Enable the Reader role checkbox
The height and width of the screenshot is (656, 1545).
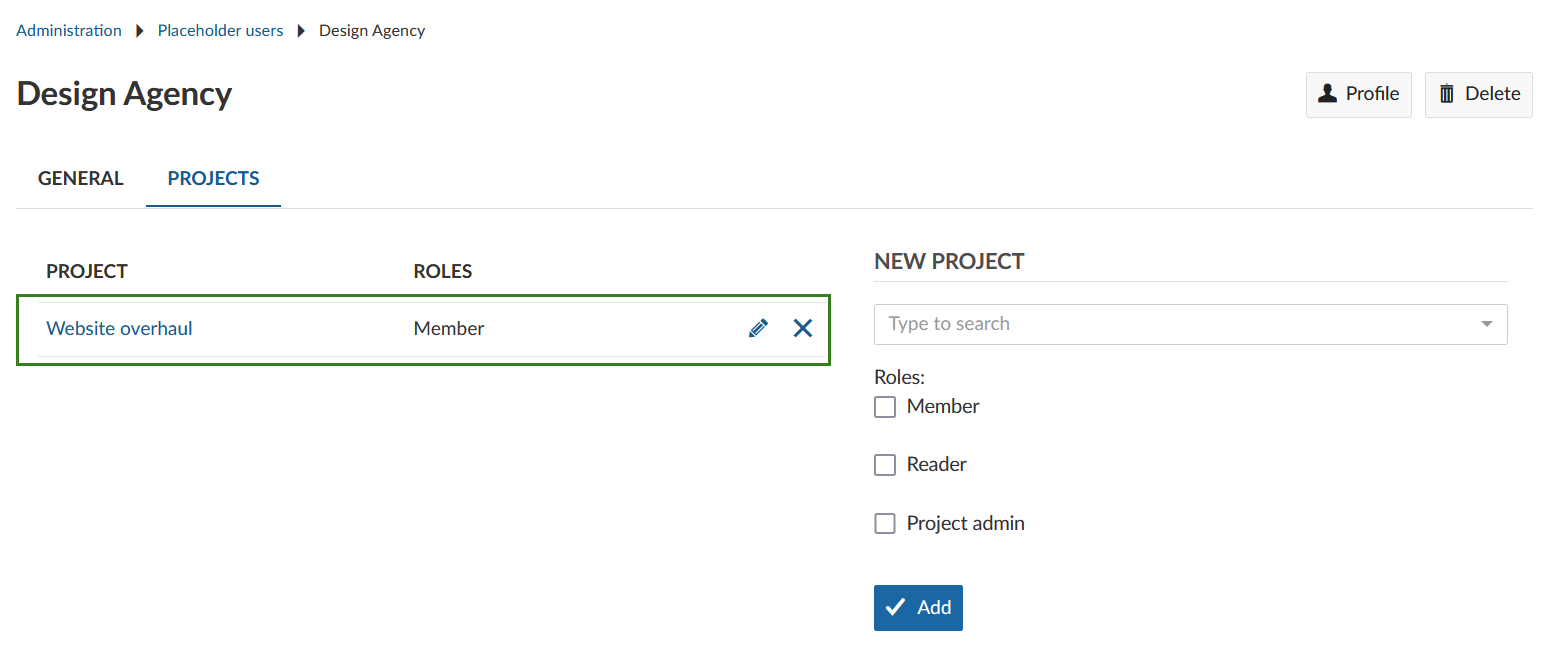[885, 465]
